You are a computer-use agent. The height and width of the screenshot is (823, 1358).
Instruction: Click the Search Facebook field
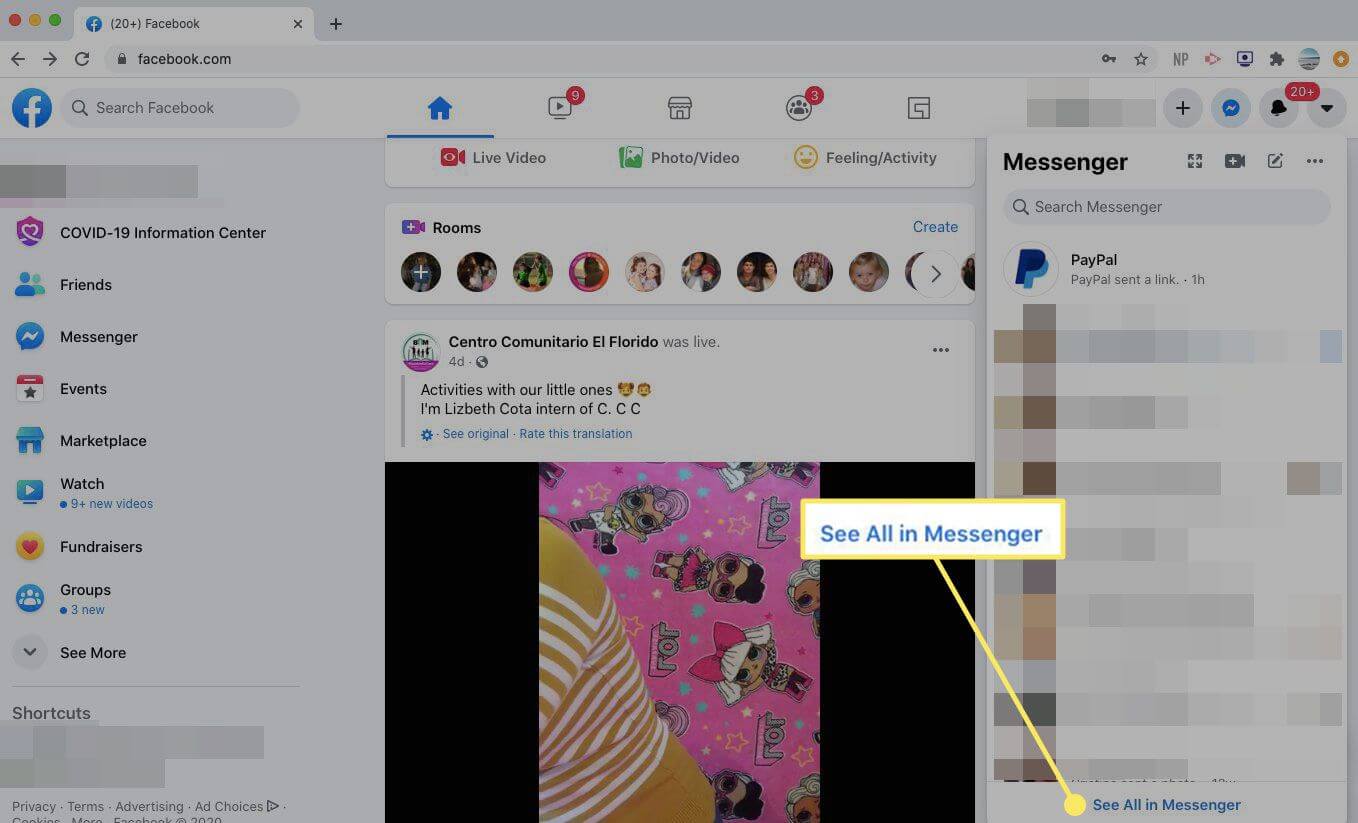point(180,108)
